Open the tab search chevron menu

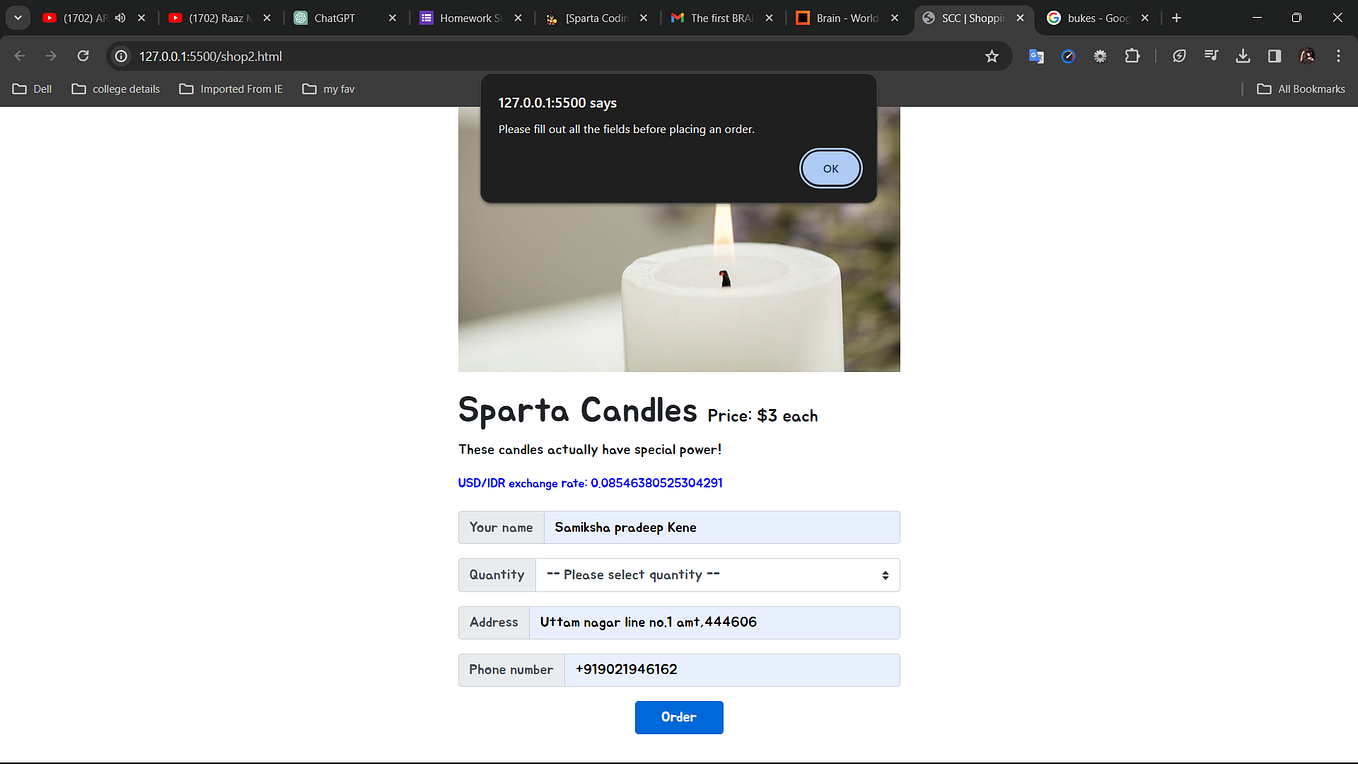tap(17, 17)
